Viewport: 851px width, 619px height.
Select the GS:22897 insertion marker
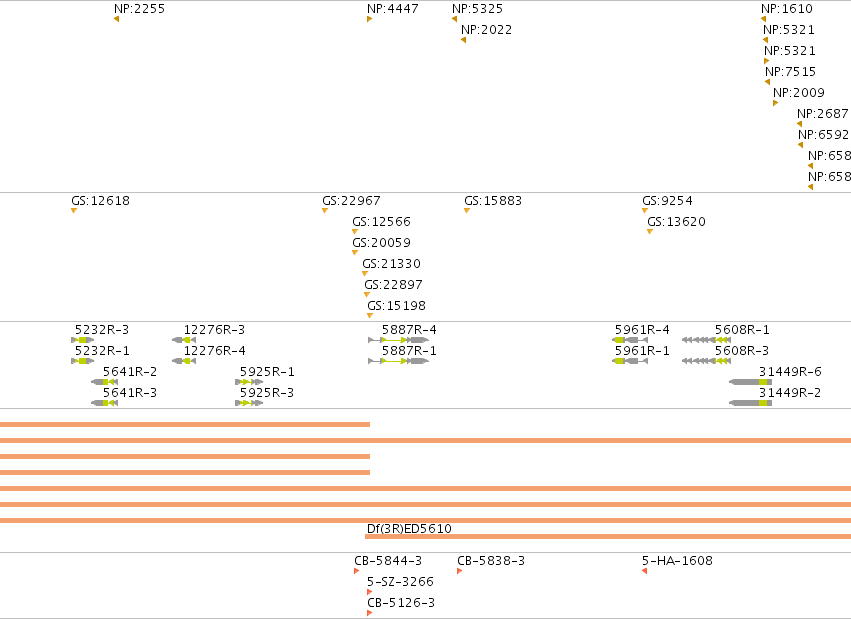[367, 295]
